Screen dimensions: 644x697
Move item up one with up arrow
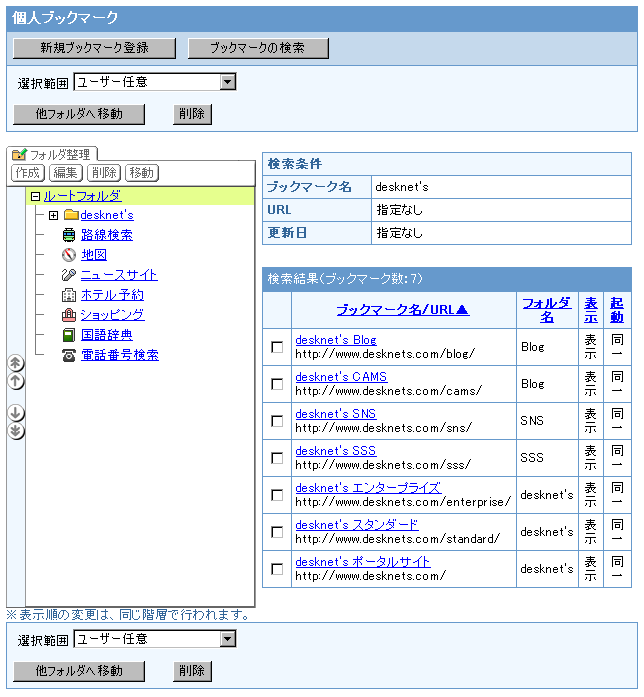[16, 381]
